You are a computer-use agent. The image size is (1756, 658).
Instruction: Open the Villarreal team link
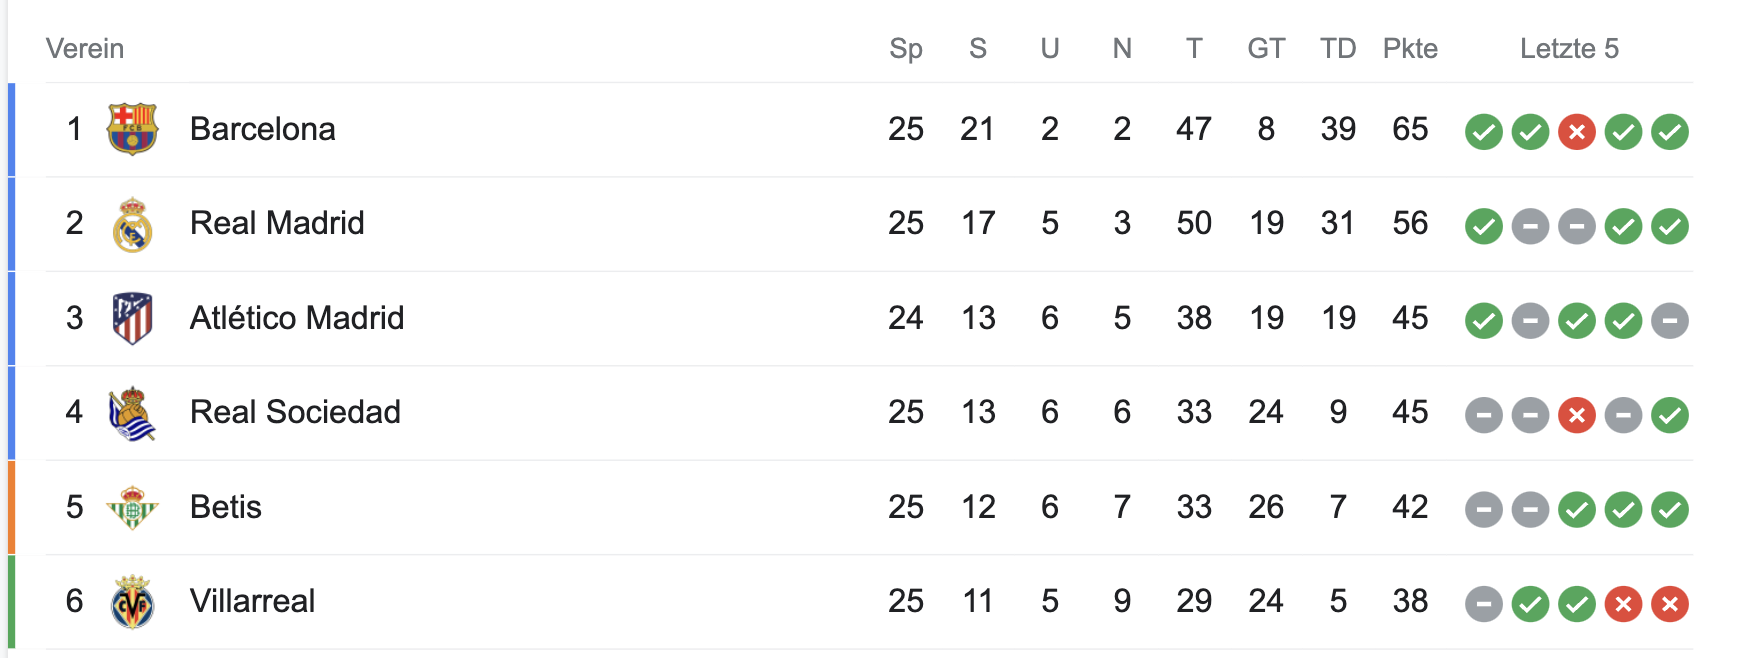252,601
